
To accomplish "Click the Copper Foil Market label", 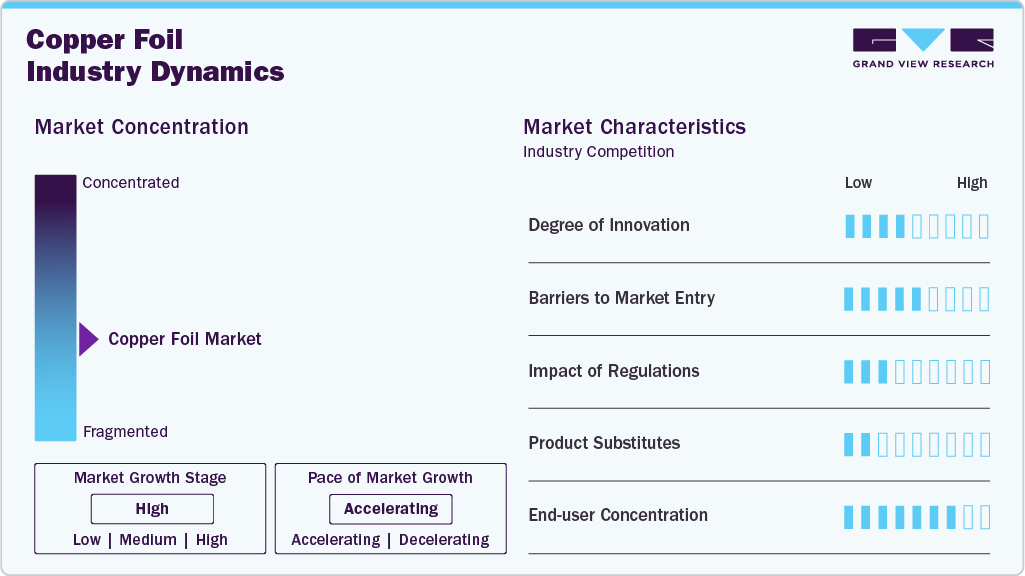I will 185,339.
